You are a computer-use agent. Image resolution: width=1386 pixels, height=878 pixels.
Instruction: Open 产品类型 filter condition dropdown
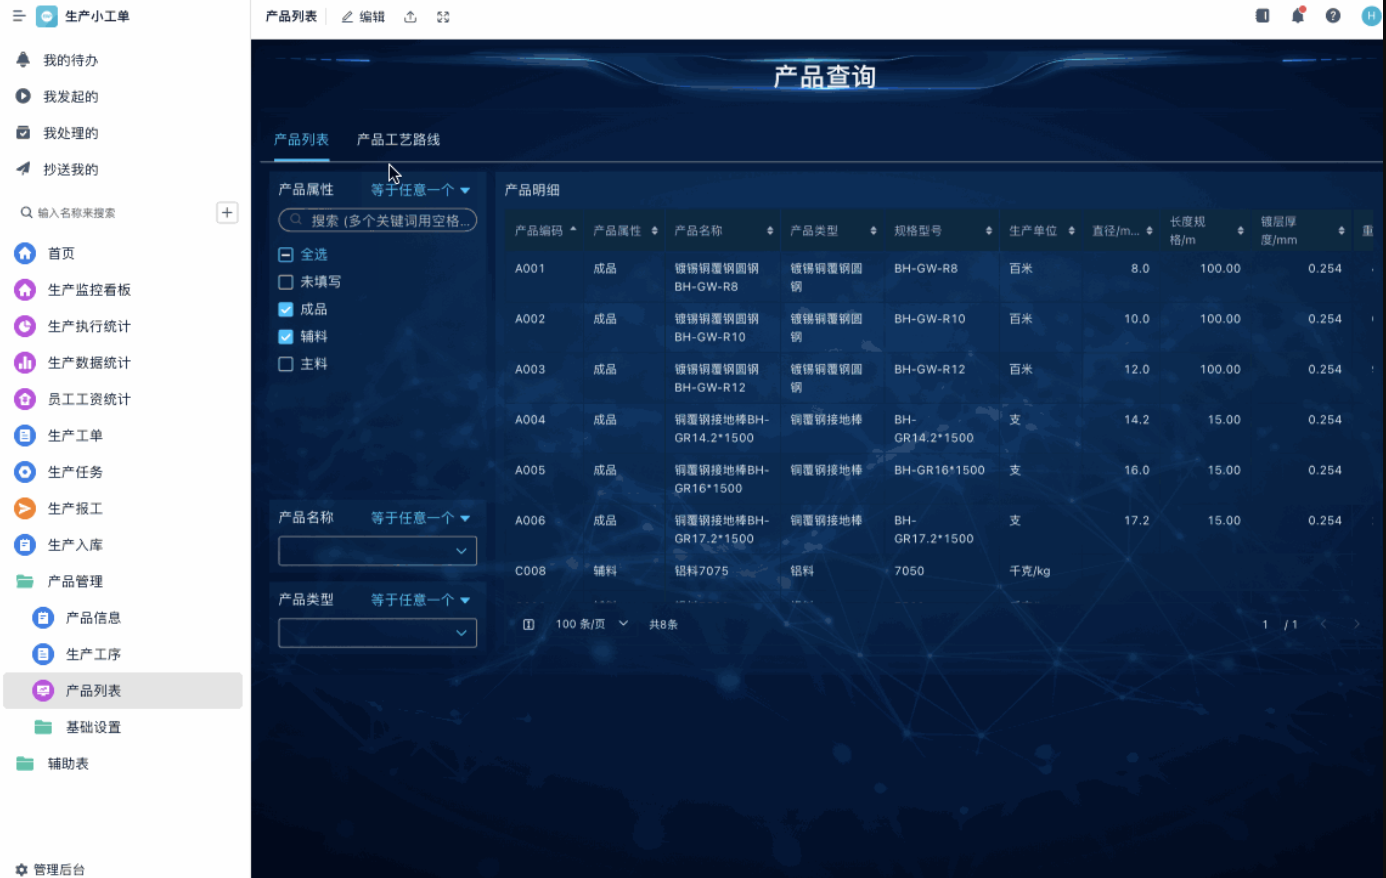coord(420,600)
